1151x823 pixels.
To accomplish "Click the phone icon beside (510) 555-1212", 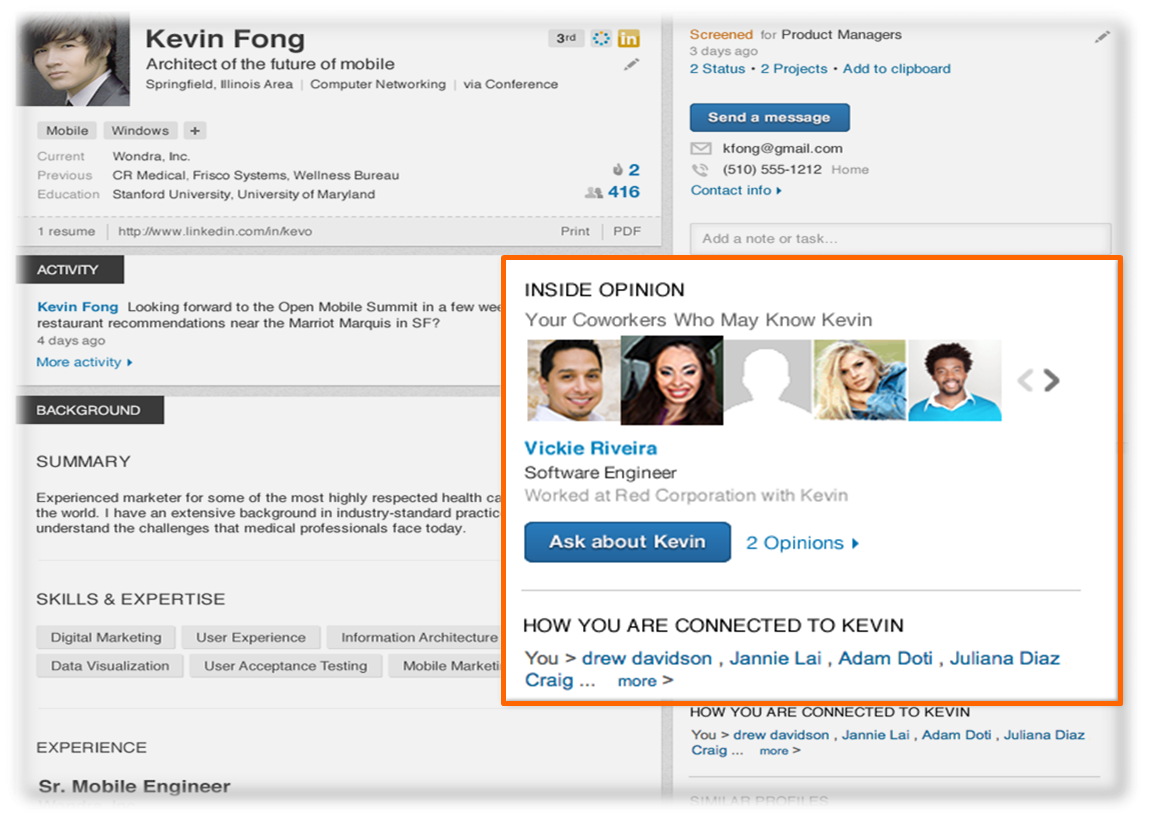I will (700, 170).
